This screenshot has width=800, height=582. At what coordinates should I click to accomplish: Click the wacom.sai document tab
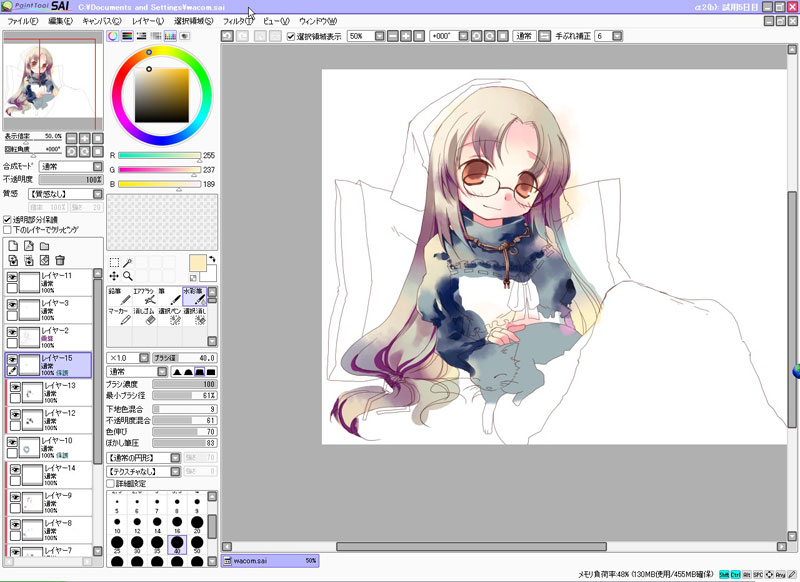point(270,561)
